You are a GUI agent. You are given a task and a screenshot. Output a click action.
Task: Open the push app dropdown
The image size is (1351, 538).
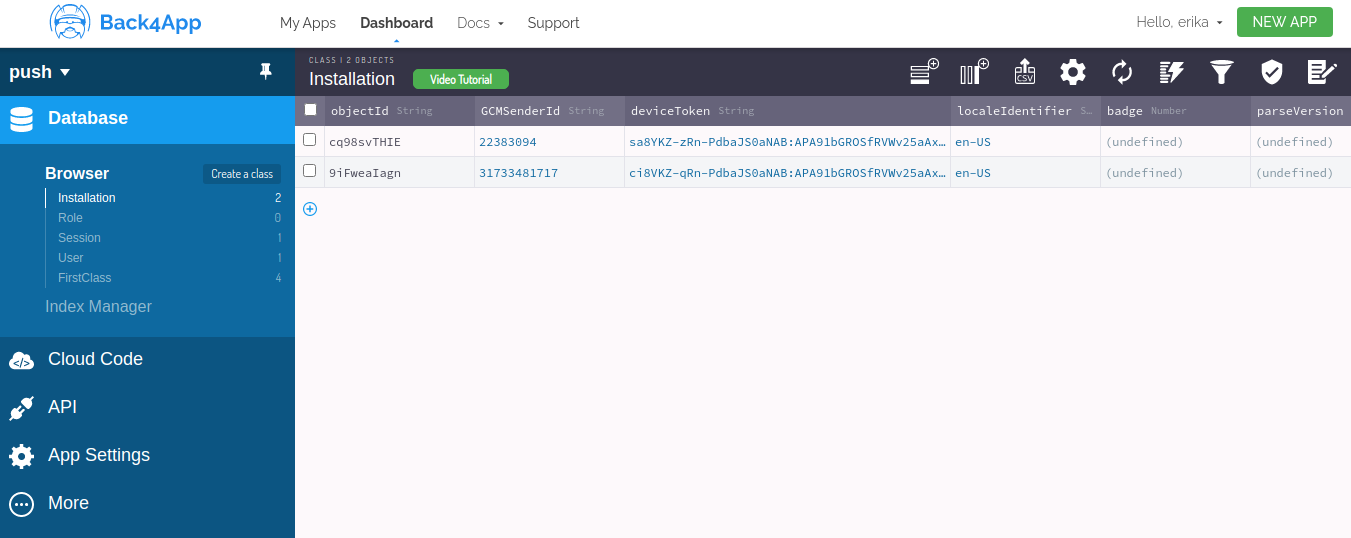pyautogui.click(x=40, y=72)
